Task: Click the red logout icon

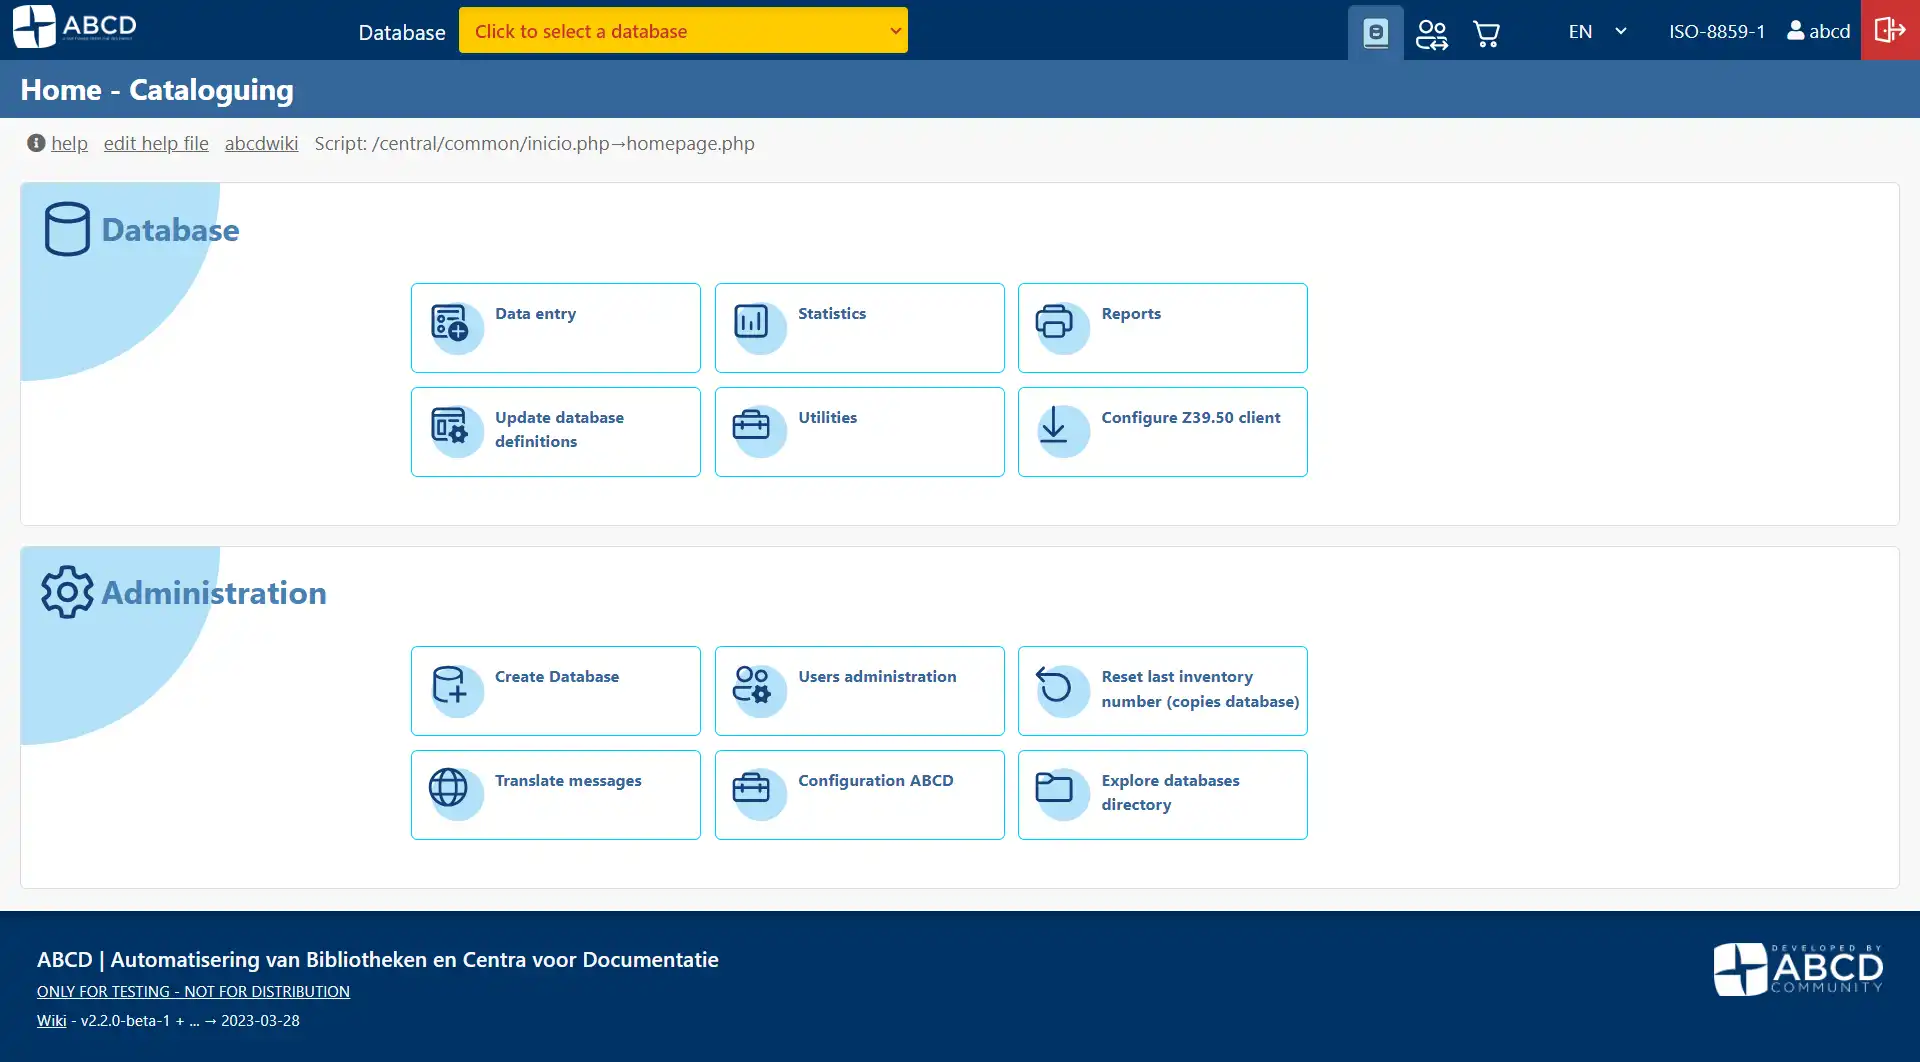Action: (x=1889, y=30)
